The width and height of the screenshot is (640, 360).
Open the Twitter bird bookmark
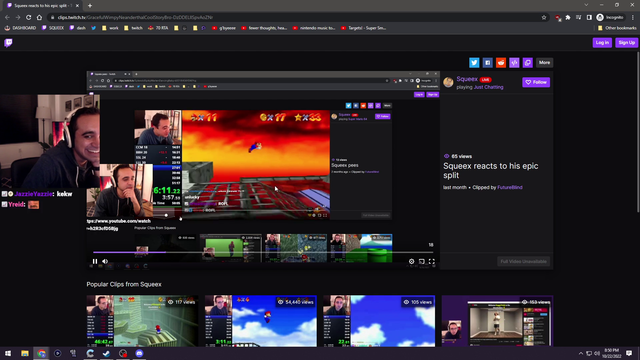coord(93,28)
